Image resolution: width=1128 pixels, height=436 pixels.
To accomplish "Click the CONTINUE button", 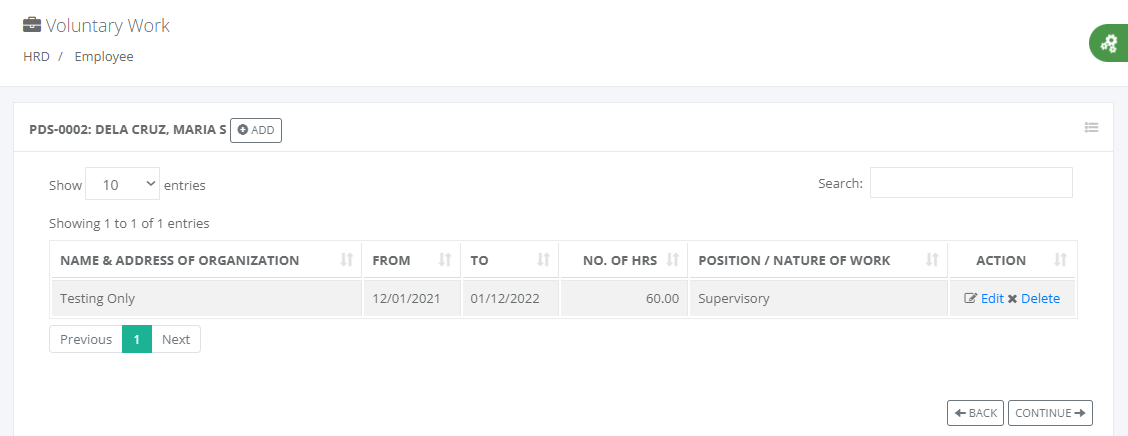I will pos(1050,413).
